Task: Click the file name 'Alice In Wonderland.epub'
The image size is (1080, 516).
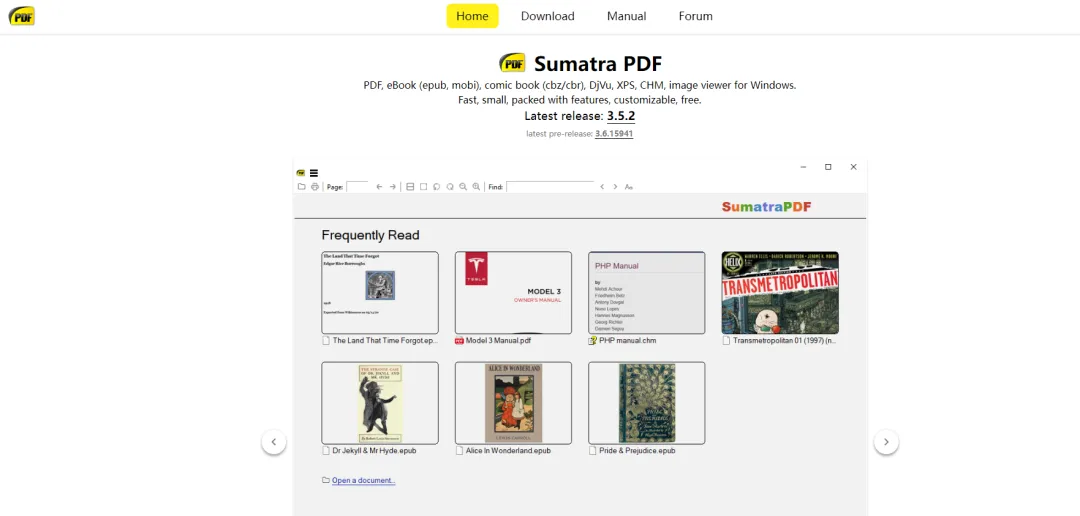Action: coord(508,451)
